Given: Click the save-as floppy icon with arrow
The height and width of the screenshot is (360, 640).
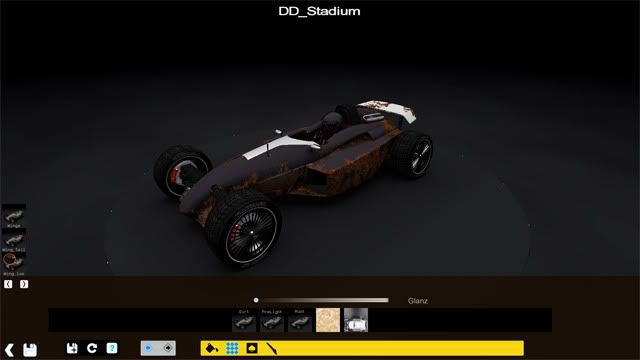Looking at the screenshot, I should (x=72, y=348).
